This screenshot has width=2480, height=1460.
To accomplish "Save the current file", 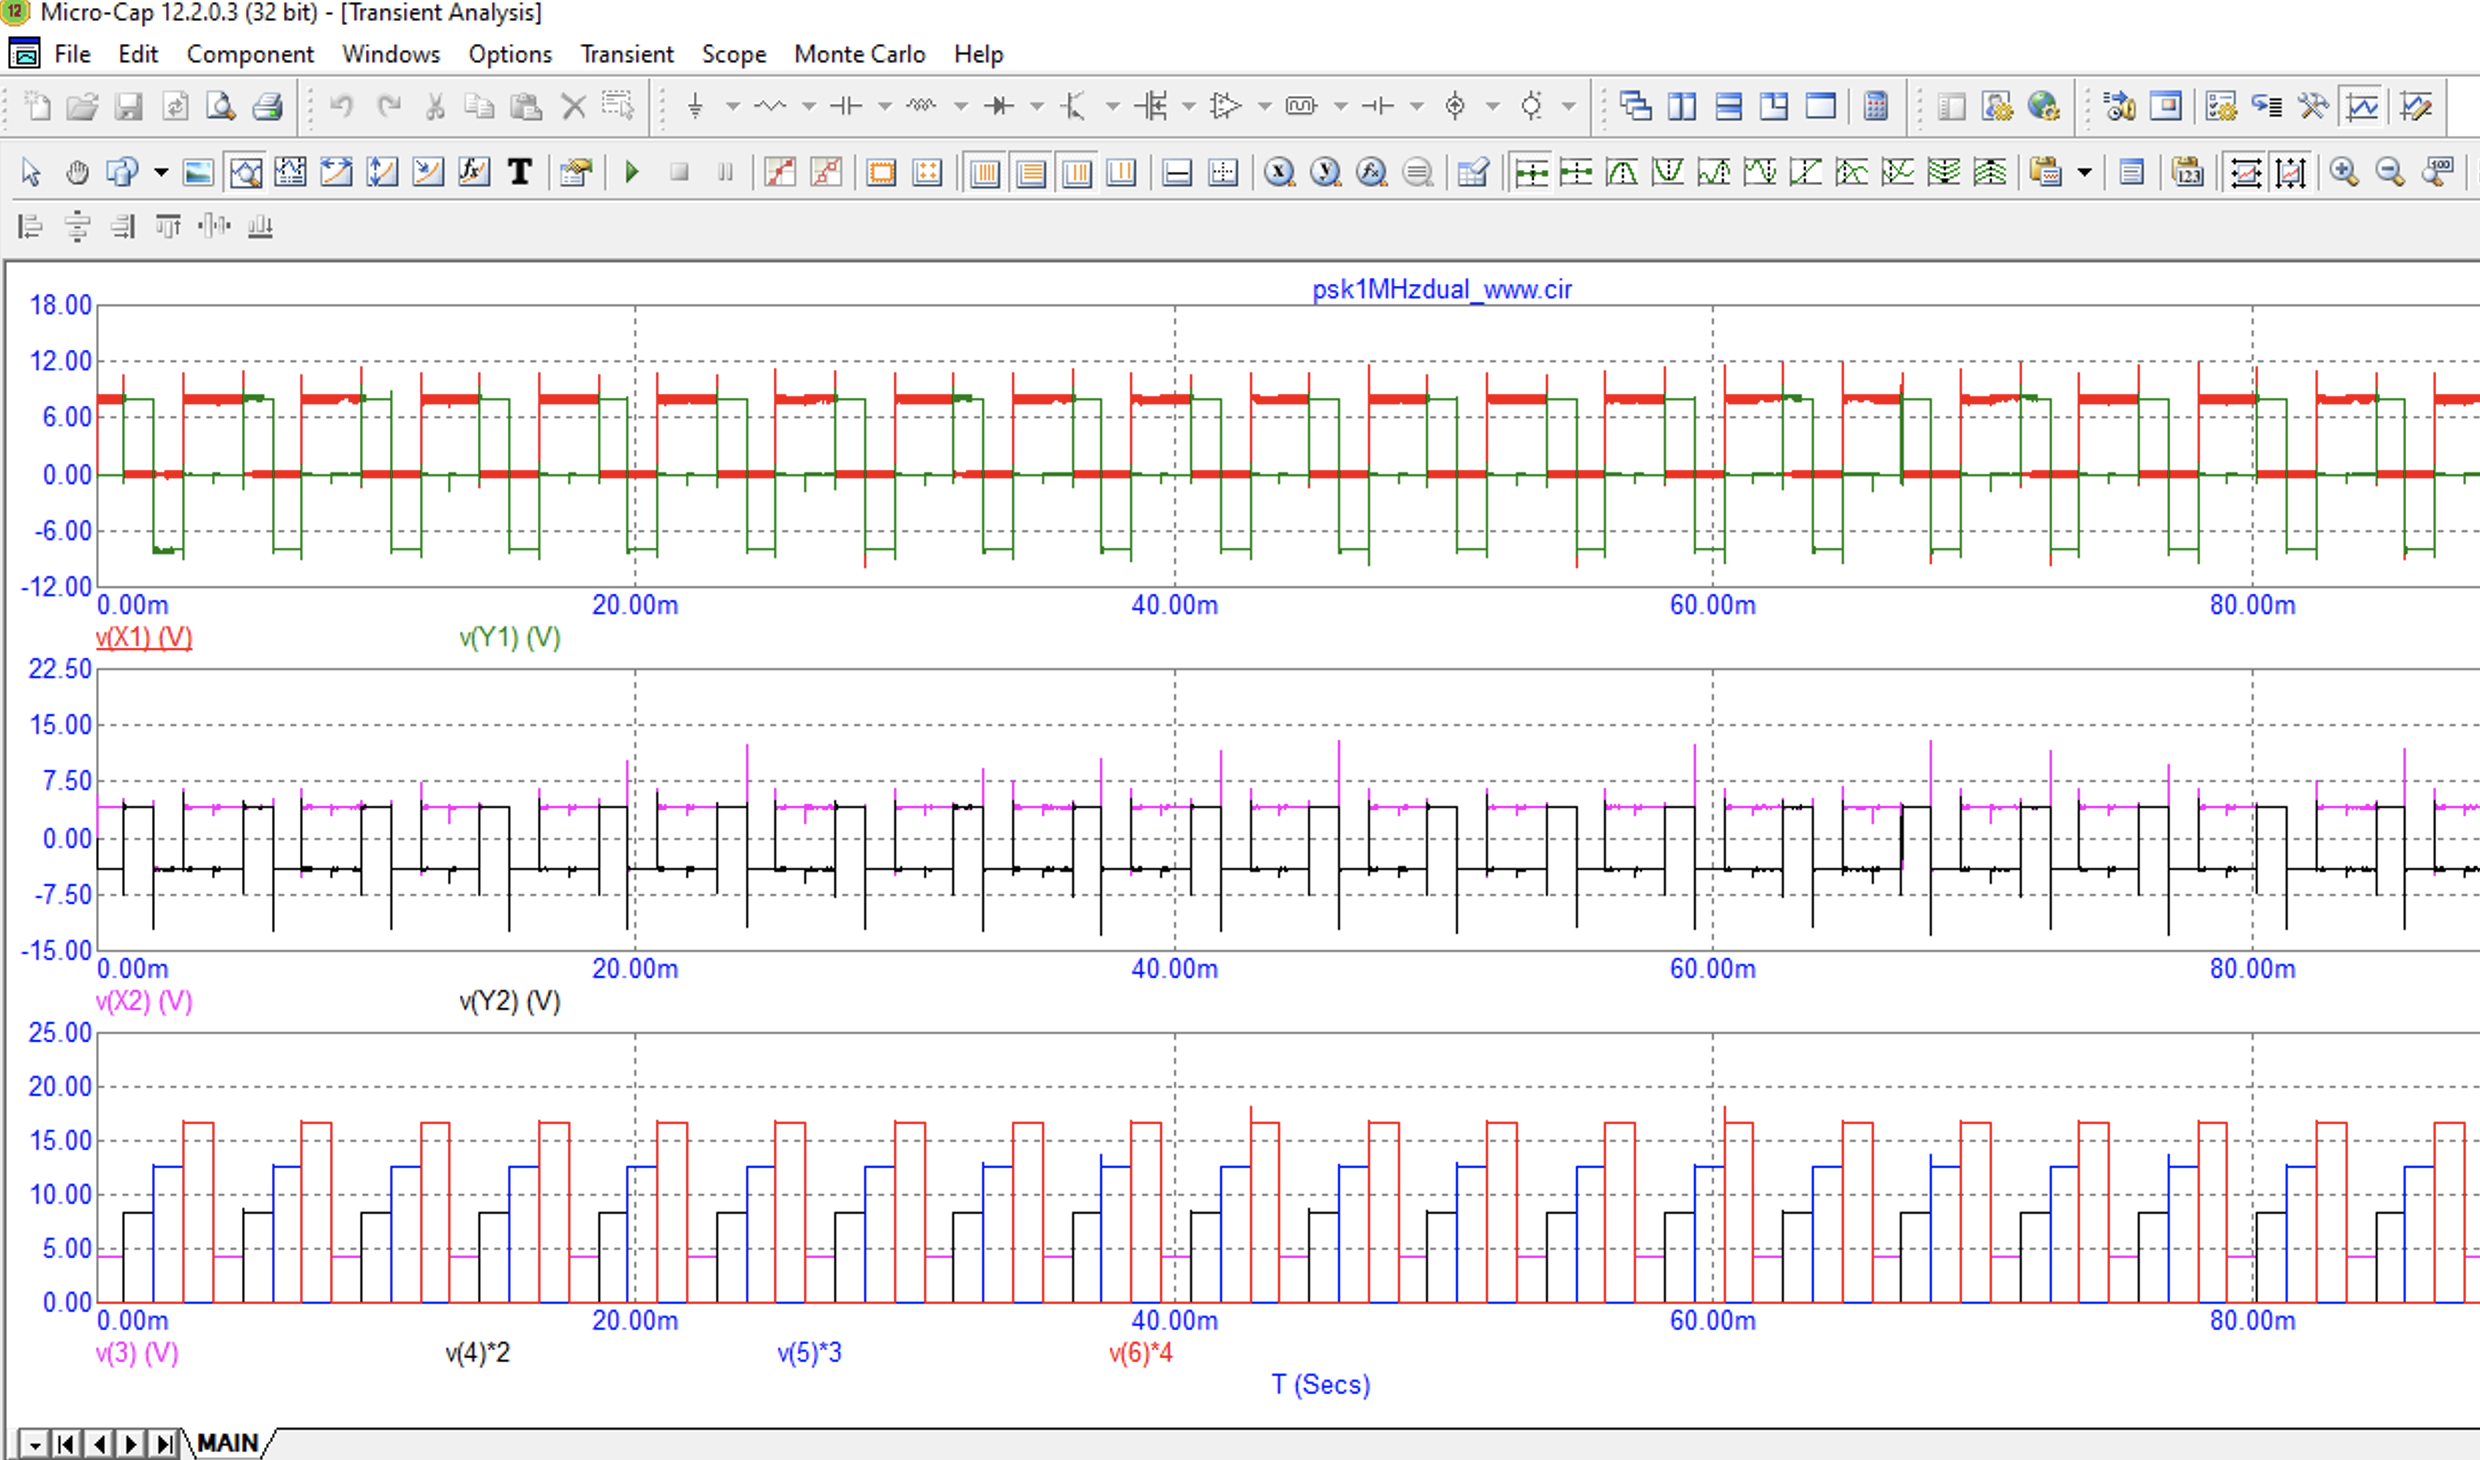I will [x=128, y=106].
